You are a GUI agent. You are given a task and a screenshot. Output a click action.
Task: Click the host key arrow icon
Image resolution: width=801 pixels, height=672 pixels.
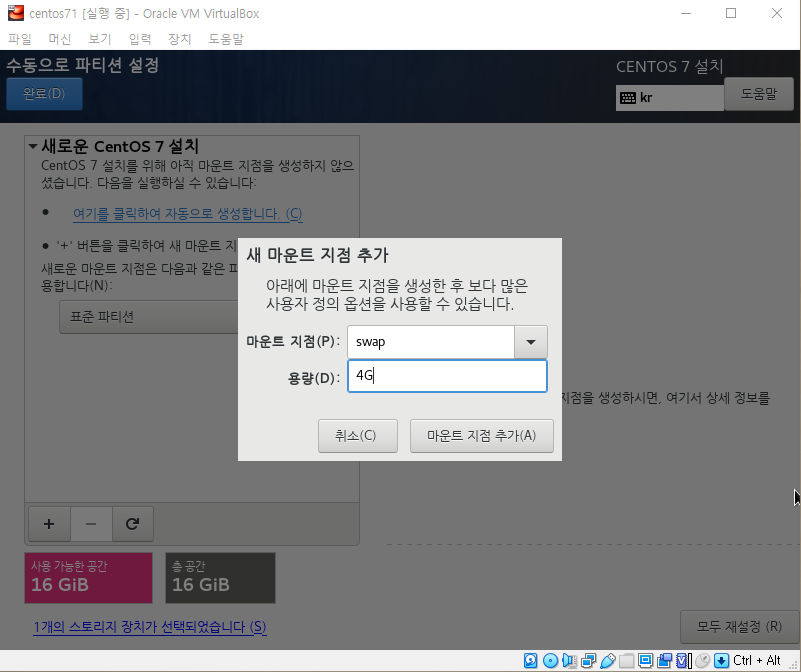(x=721, y=660)
